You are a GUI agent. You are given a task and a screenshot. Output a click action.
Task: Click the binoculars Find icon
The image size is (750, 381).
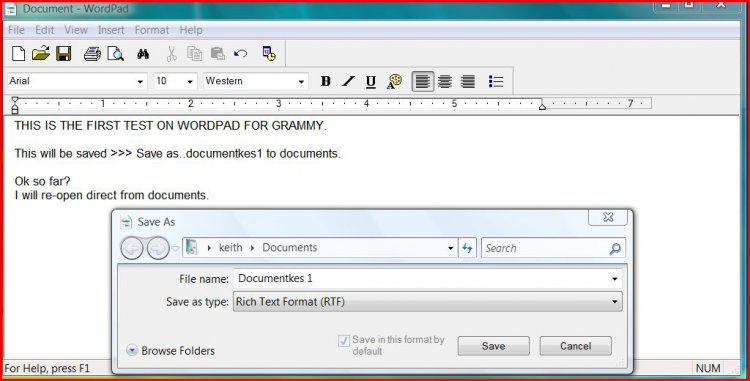click(x=143, y=54)
